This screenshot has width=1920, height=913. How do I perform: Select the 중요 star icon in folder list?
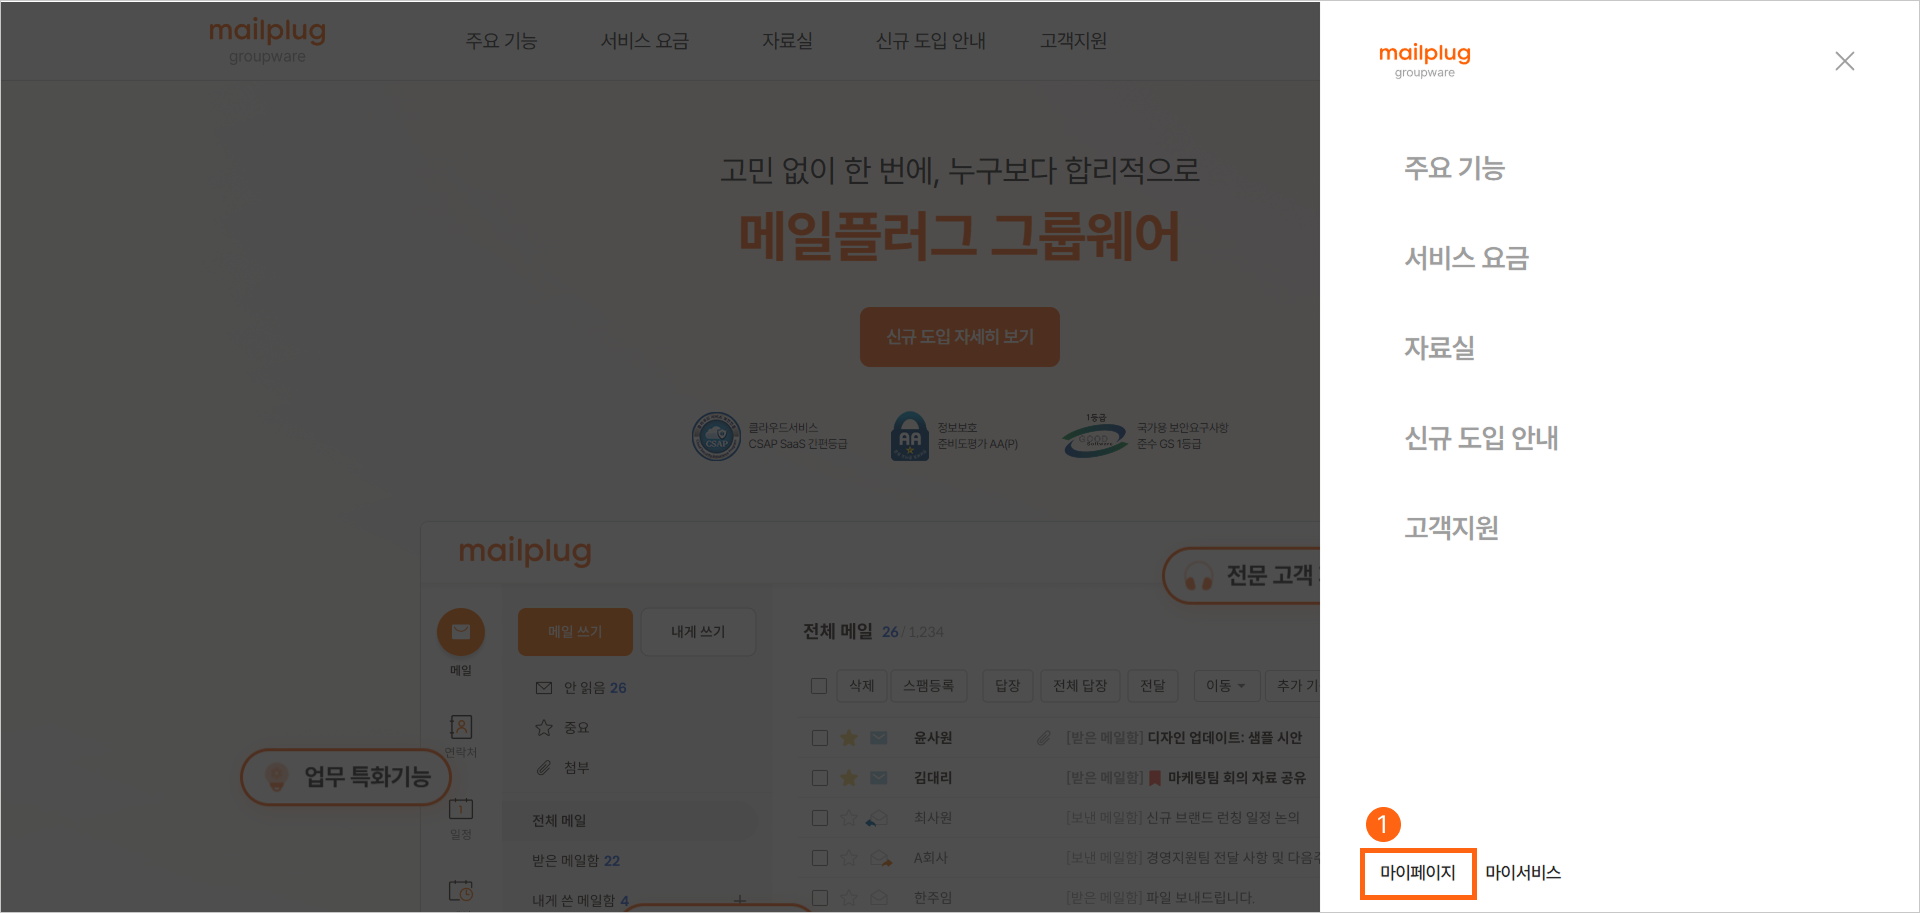[x=544, y=728]
